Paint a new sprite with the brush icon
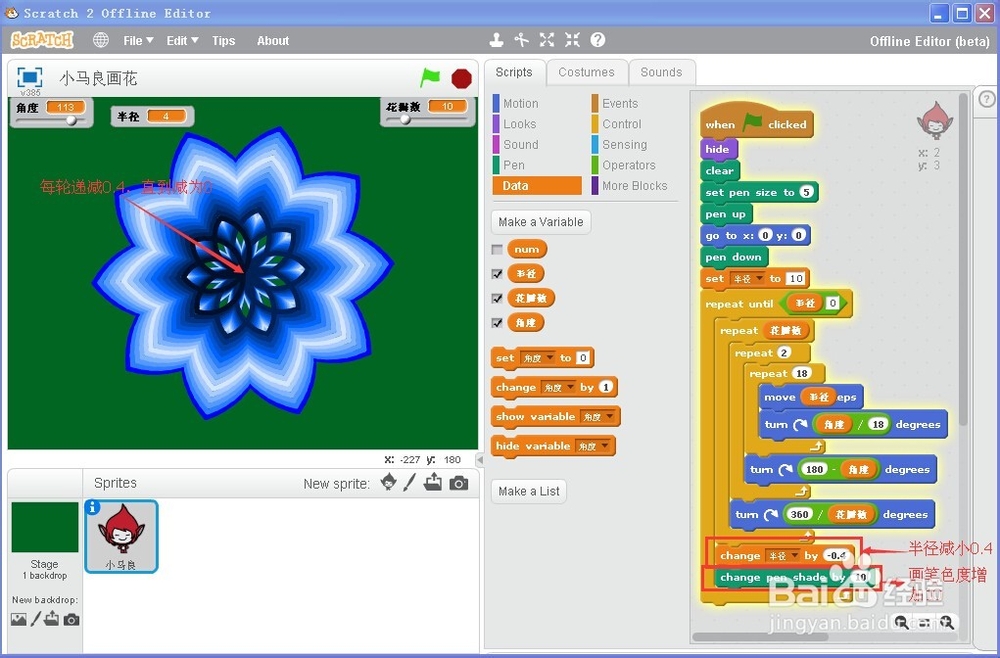 [x=410, y=482]
